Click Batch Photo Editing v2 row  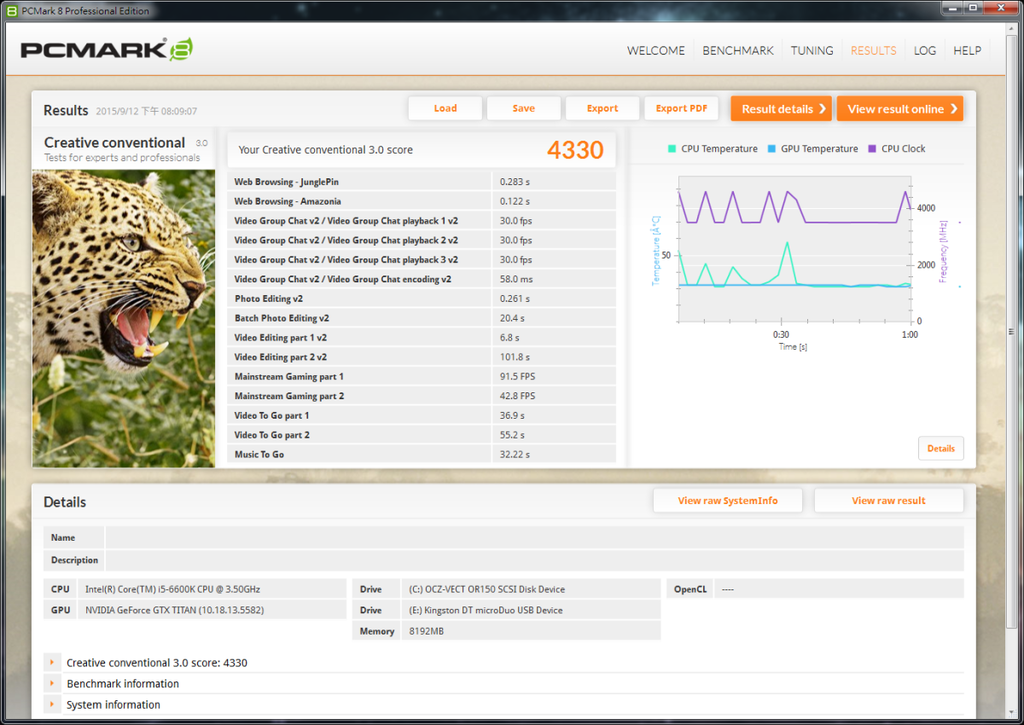pos(421,318)
